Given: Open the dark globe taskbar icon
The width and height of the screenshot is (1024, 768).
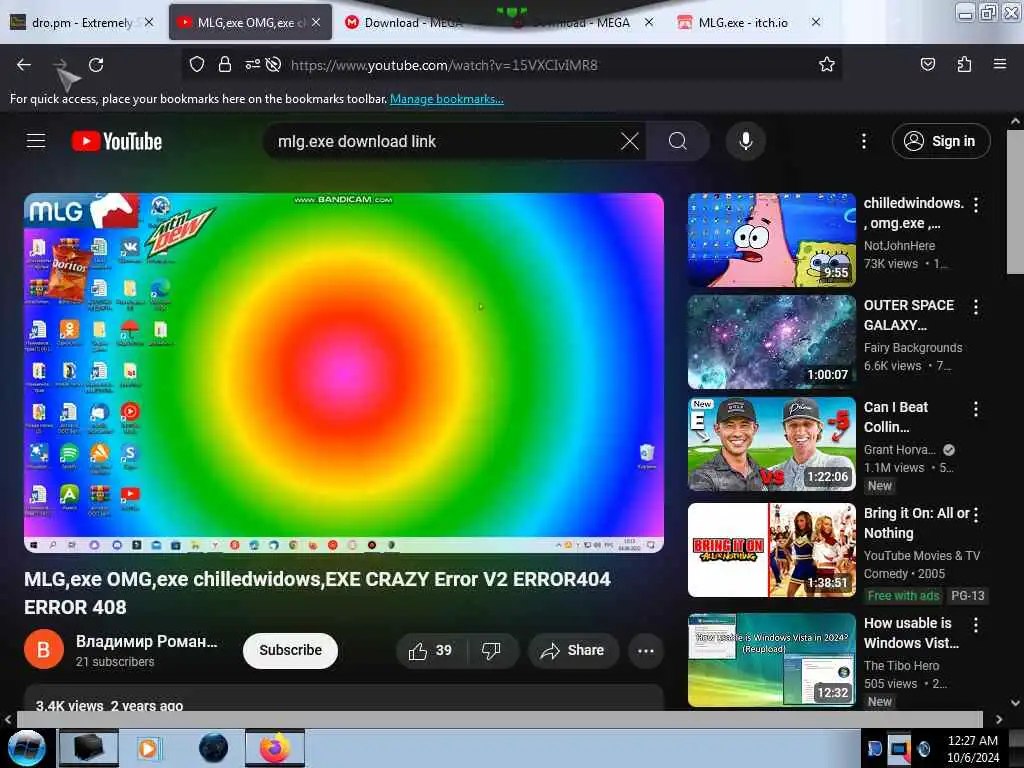Looking at the screenshot, I should coord(213,748).
